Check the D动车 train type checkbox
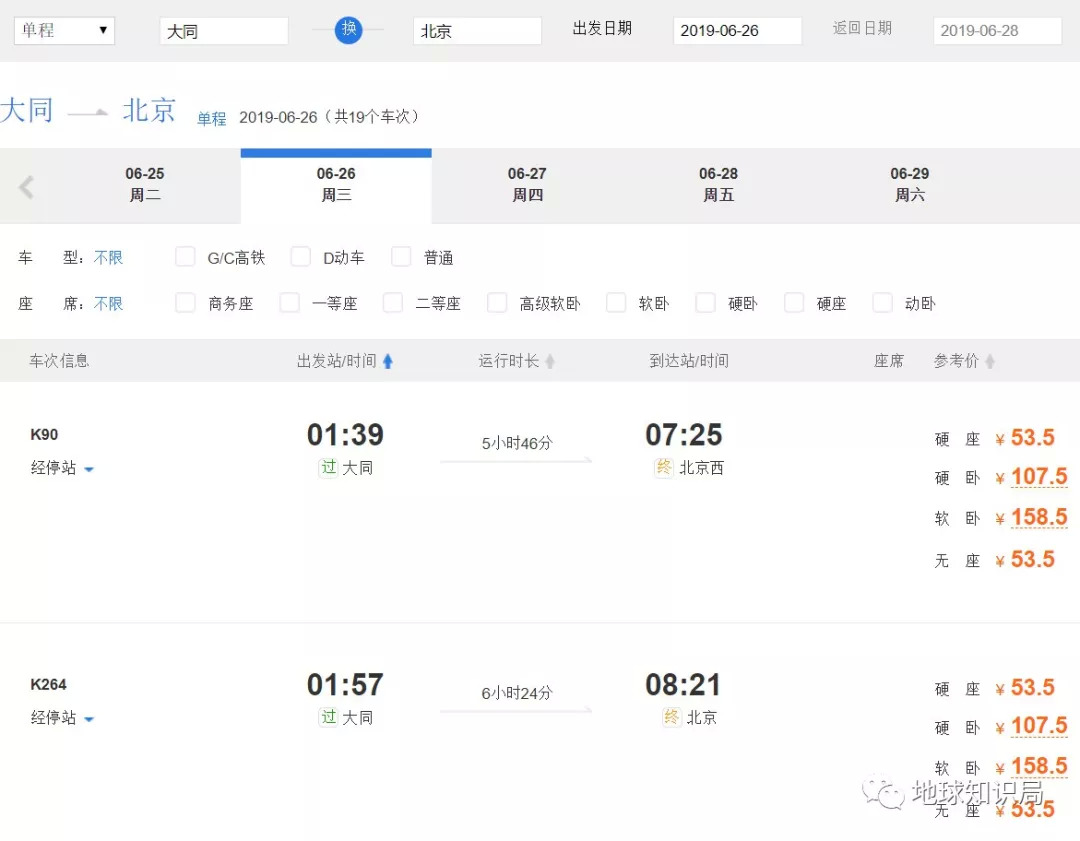This screenshot has width=1080, height=841. (300, 257)
